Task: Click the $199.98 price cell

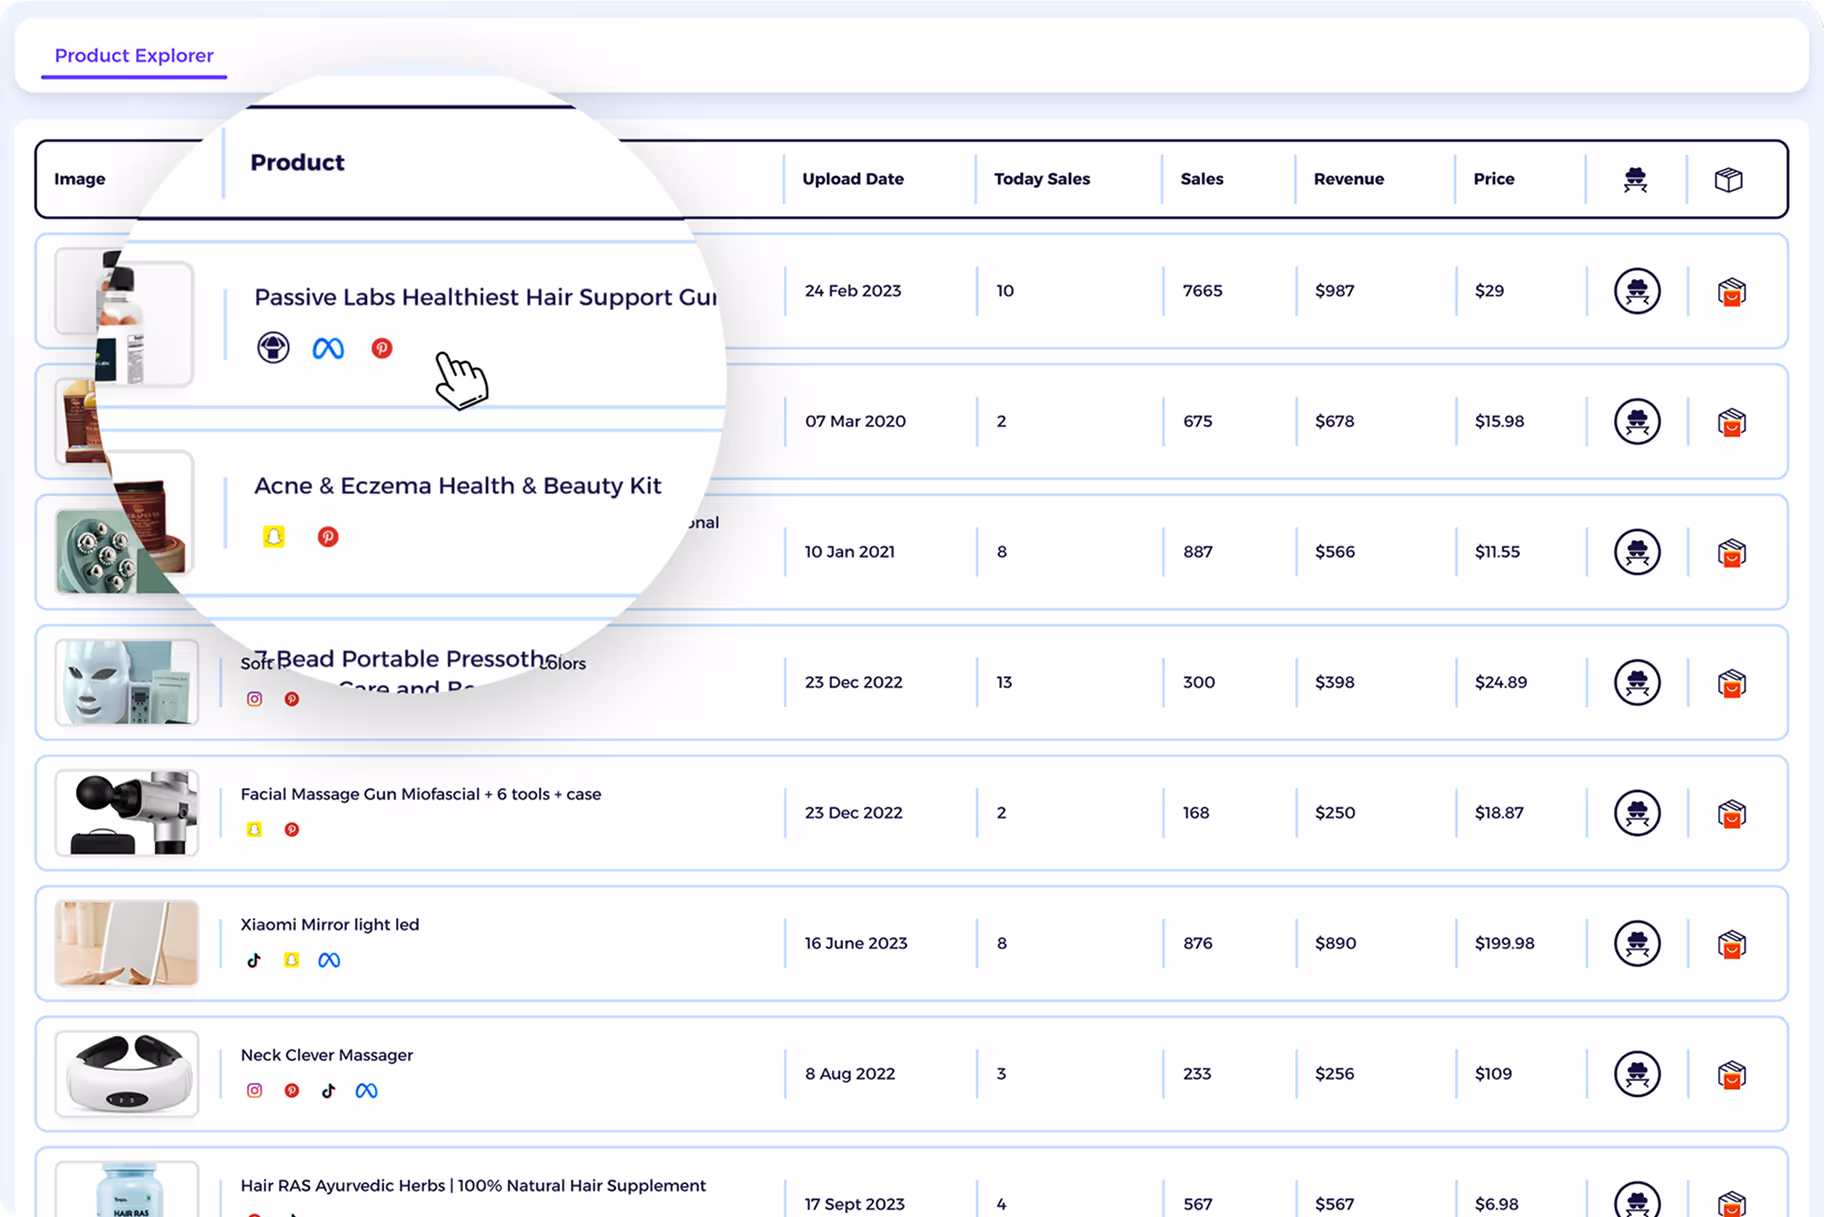Action: point(1504,943)
